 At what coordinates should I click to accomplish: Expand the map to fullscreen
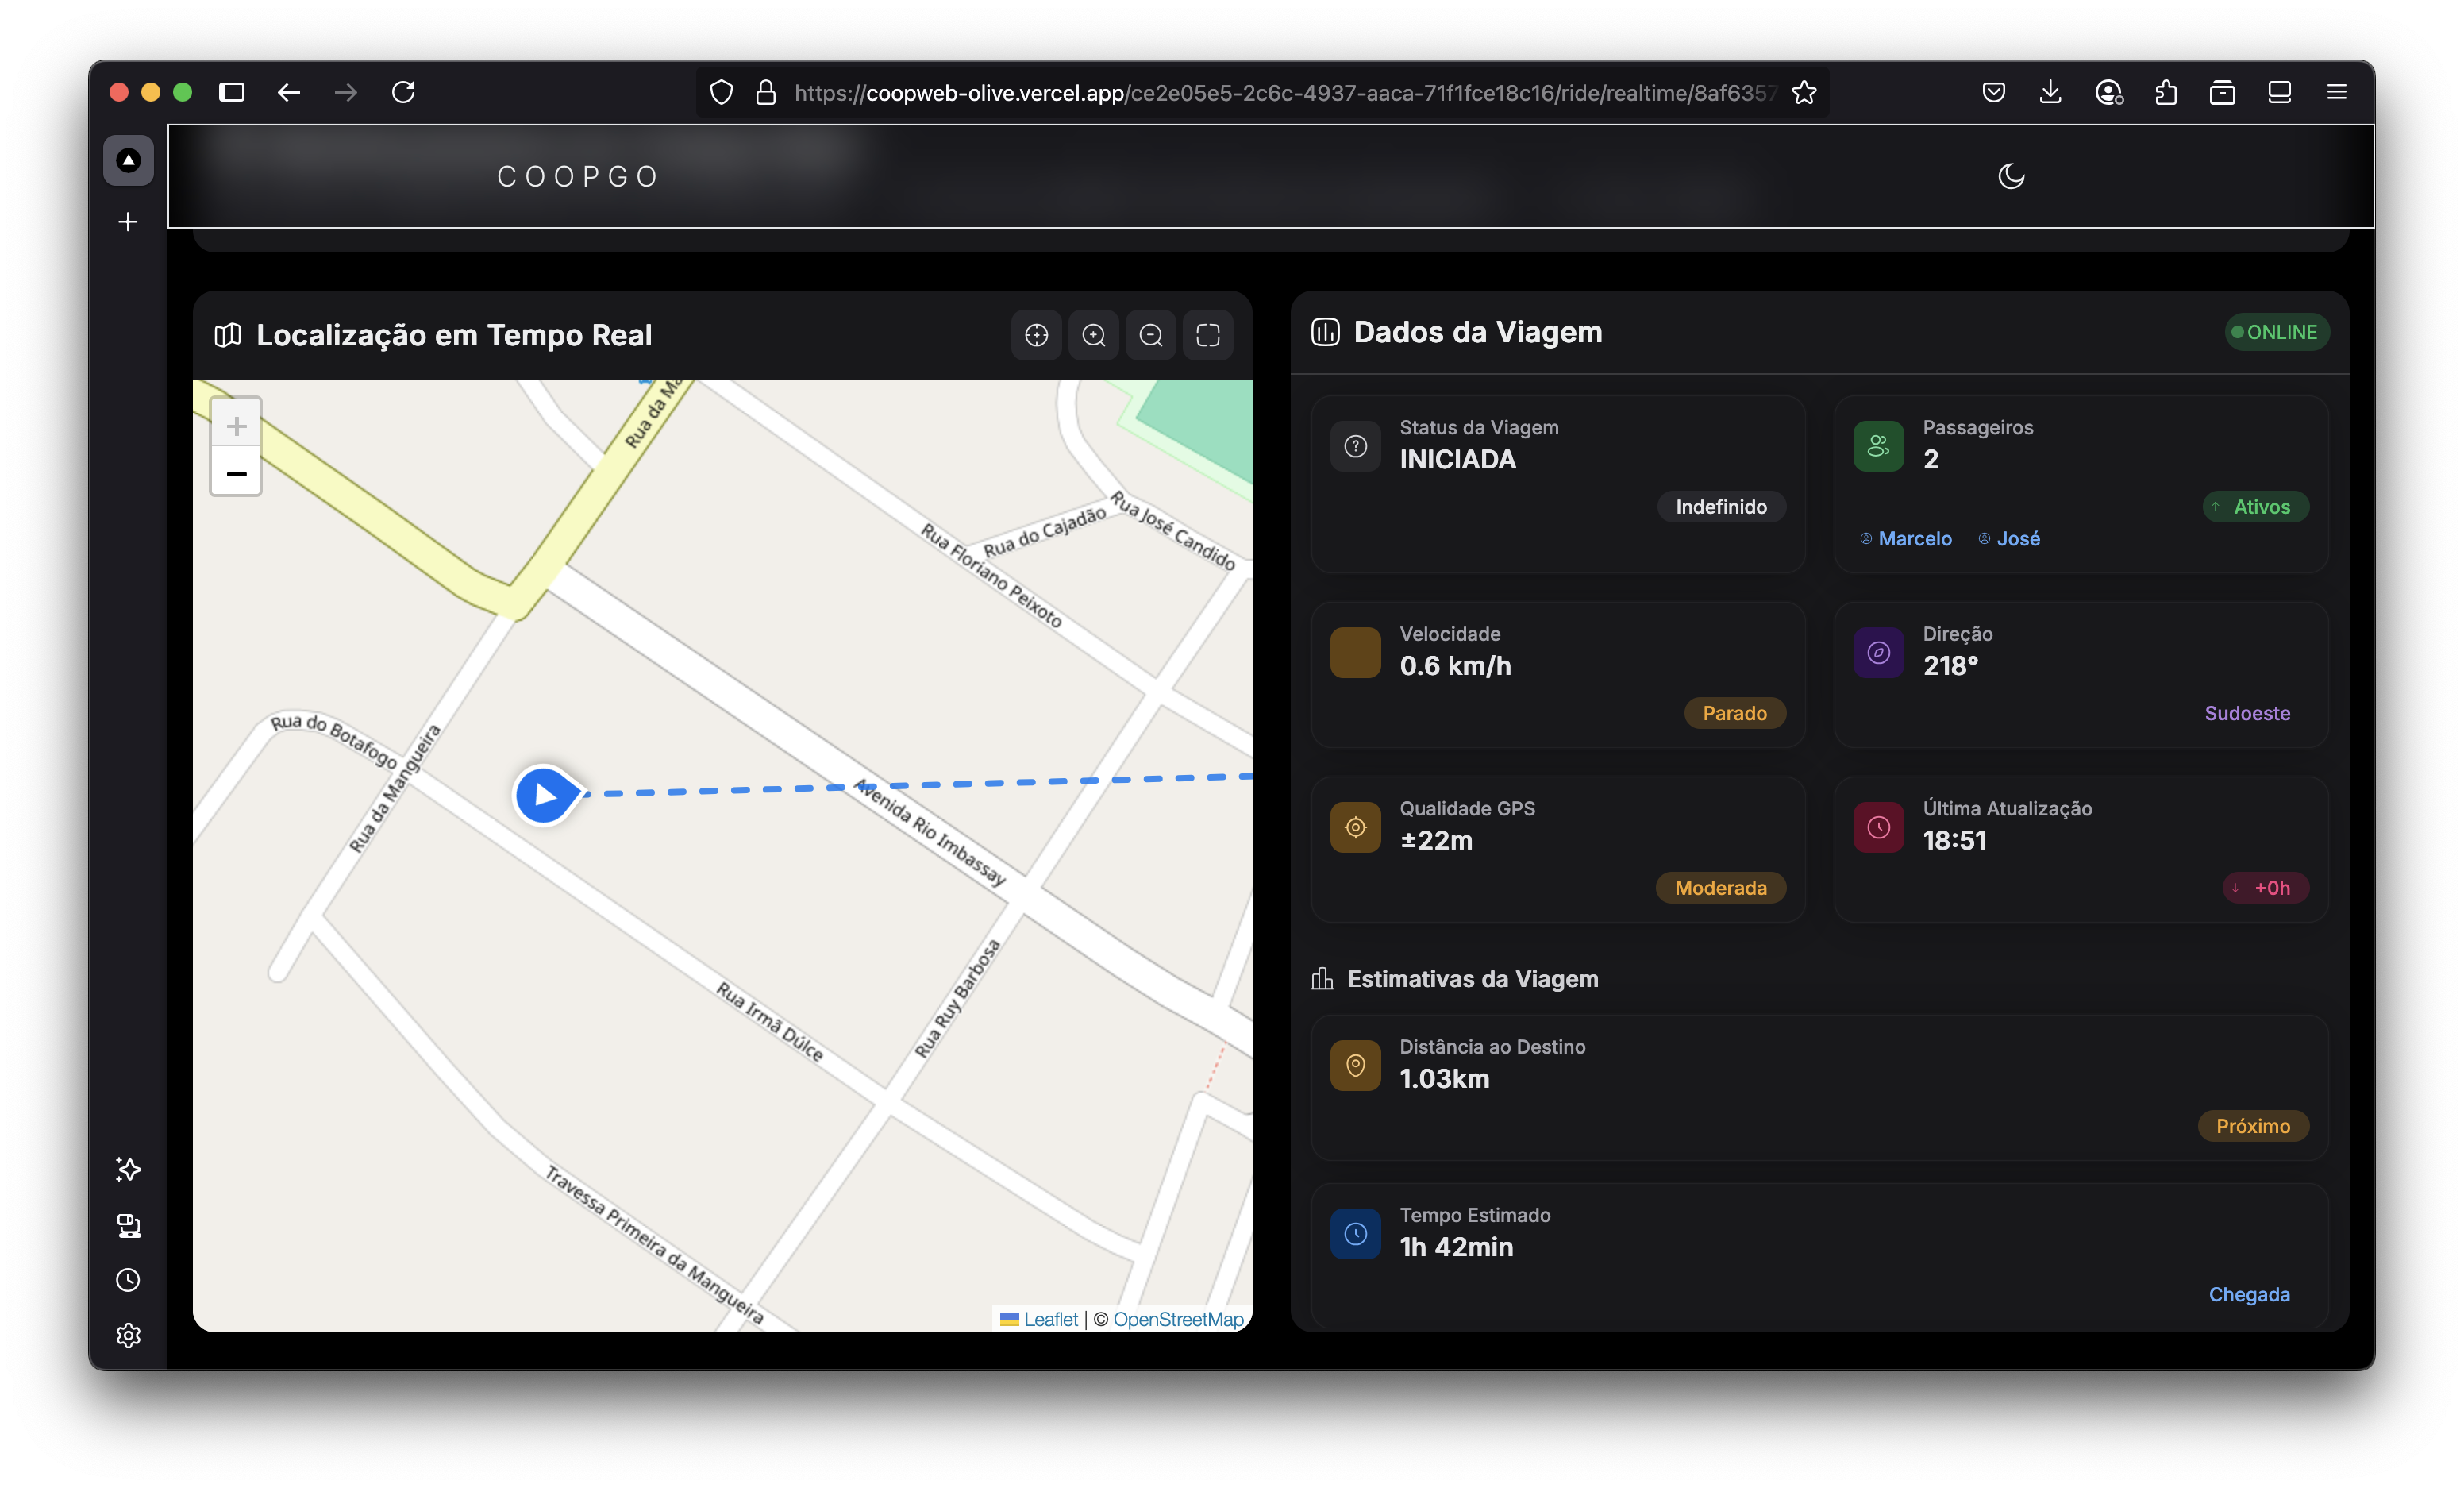pyautogui.click(x=1208, y=335)
